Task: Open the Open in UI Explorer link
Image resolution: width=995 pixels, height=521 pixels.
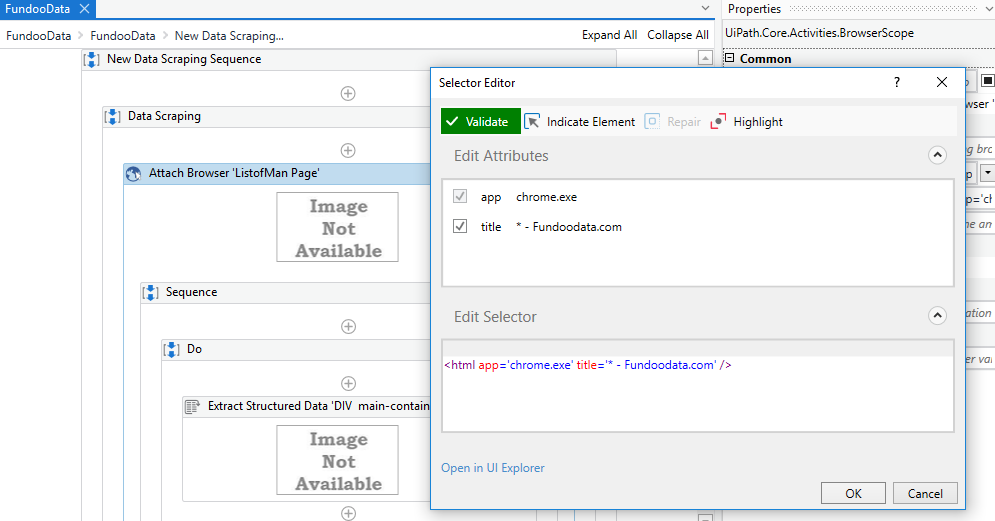Action: coord(492,468)
